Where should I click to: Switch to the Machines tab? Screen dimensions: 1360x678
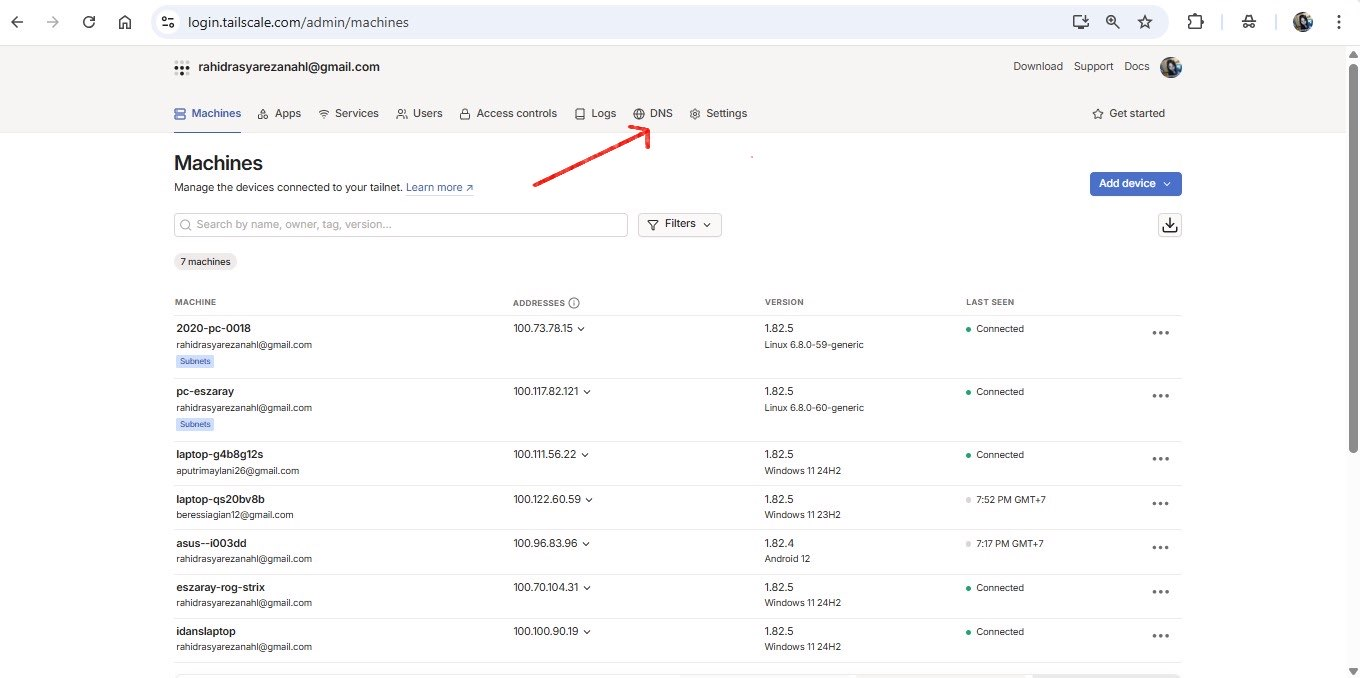tap(208, 114)
